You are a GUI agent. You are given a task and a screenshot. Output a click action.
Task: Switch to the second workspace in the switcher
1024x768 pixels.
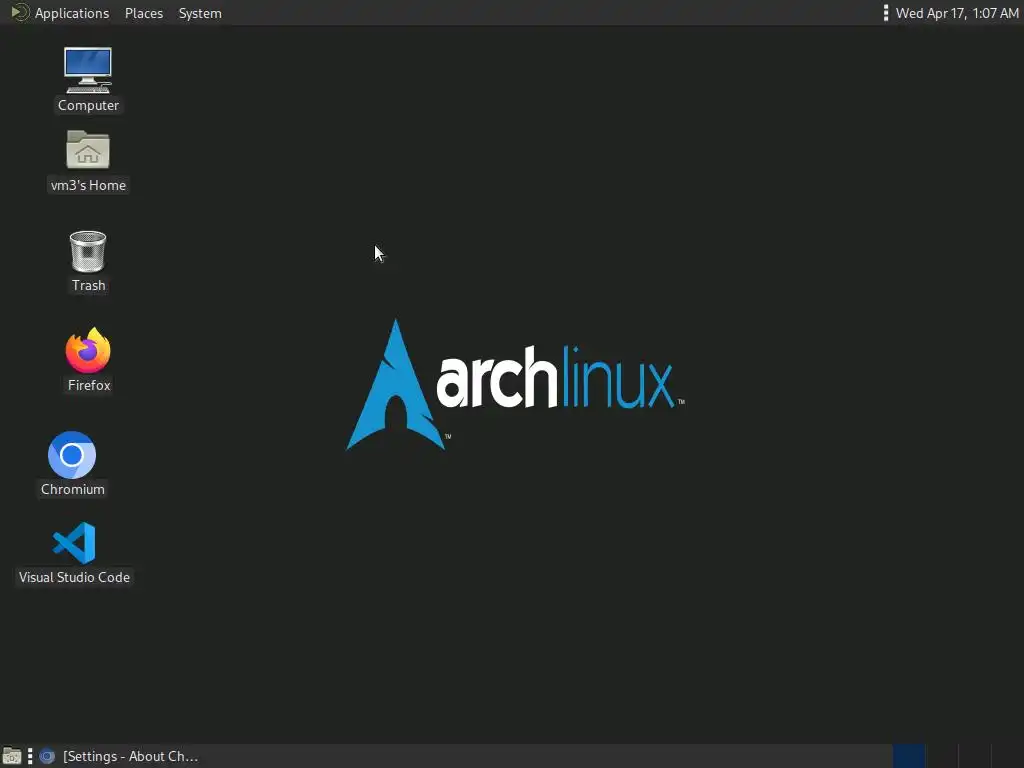click(x=942, y=756)
